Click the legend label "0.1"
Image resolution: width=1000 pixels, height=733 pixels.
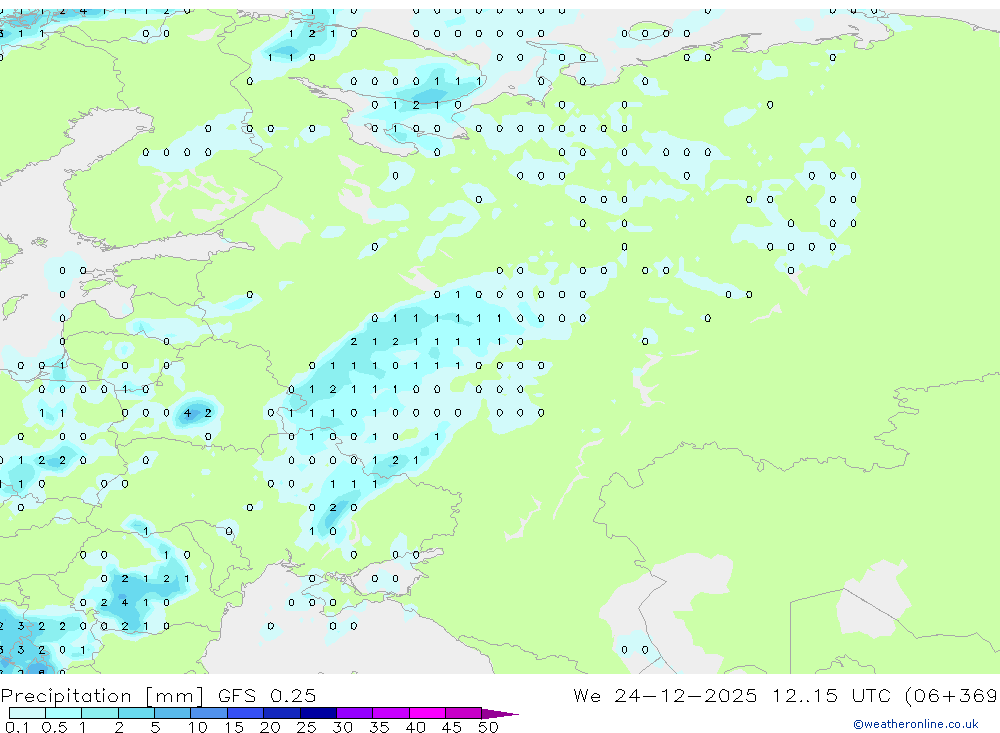click(x=17, y=727)
